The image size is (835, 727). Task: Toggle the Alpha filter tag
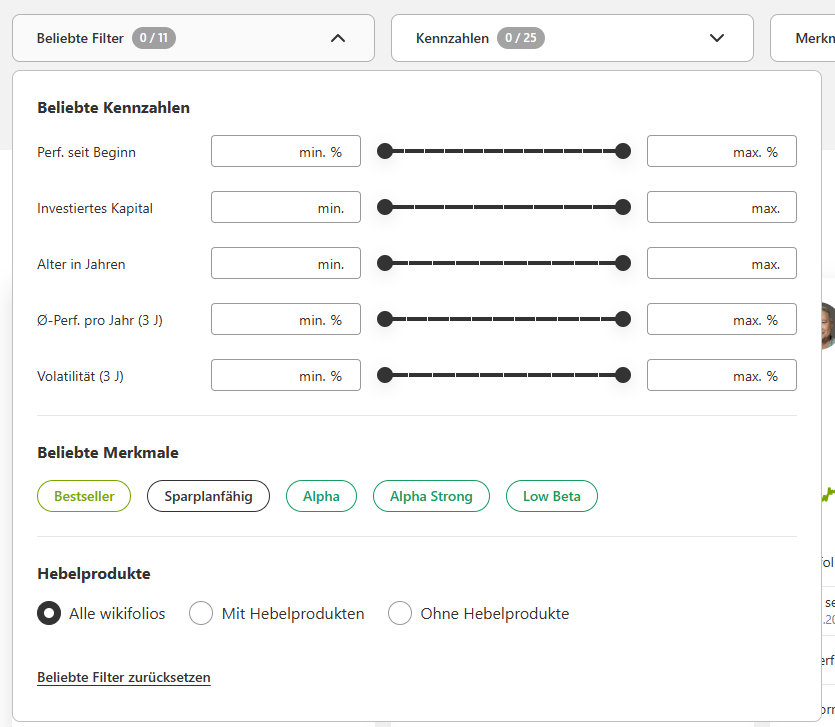(321, 496)
